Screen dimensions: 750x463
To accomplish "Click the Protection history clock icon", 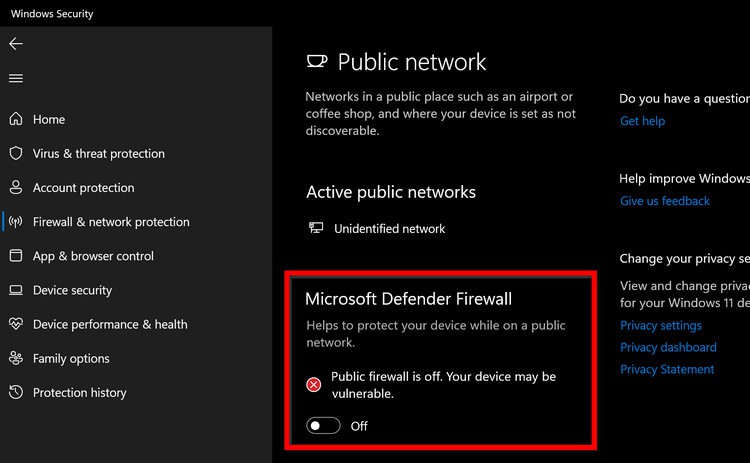I will 16,392.
